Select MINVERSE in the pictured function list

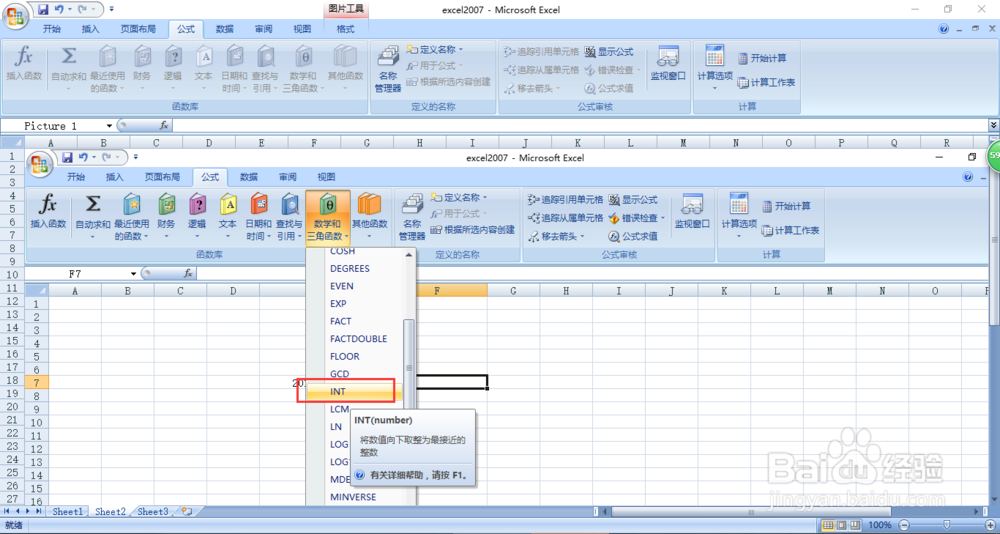click(353, 497)
